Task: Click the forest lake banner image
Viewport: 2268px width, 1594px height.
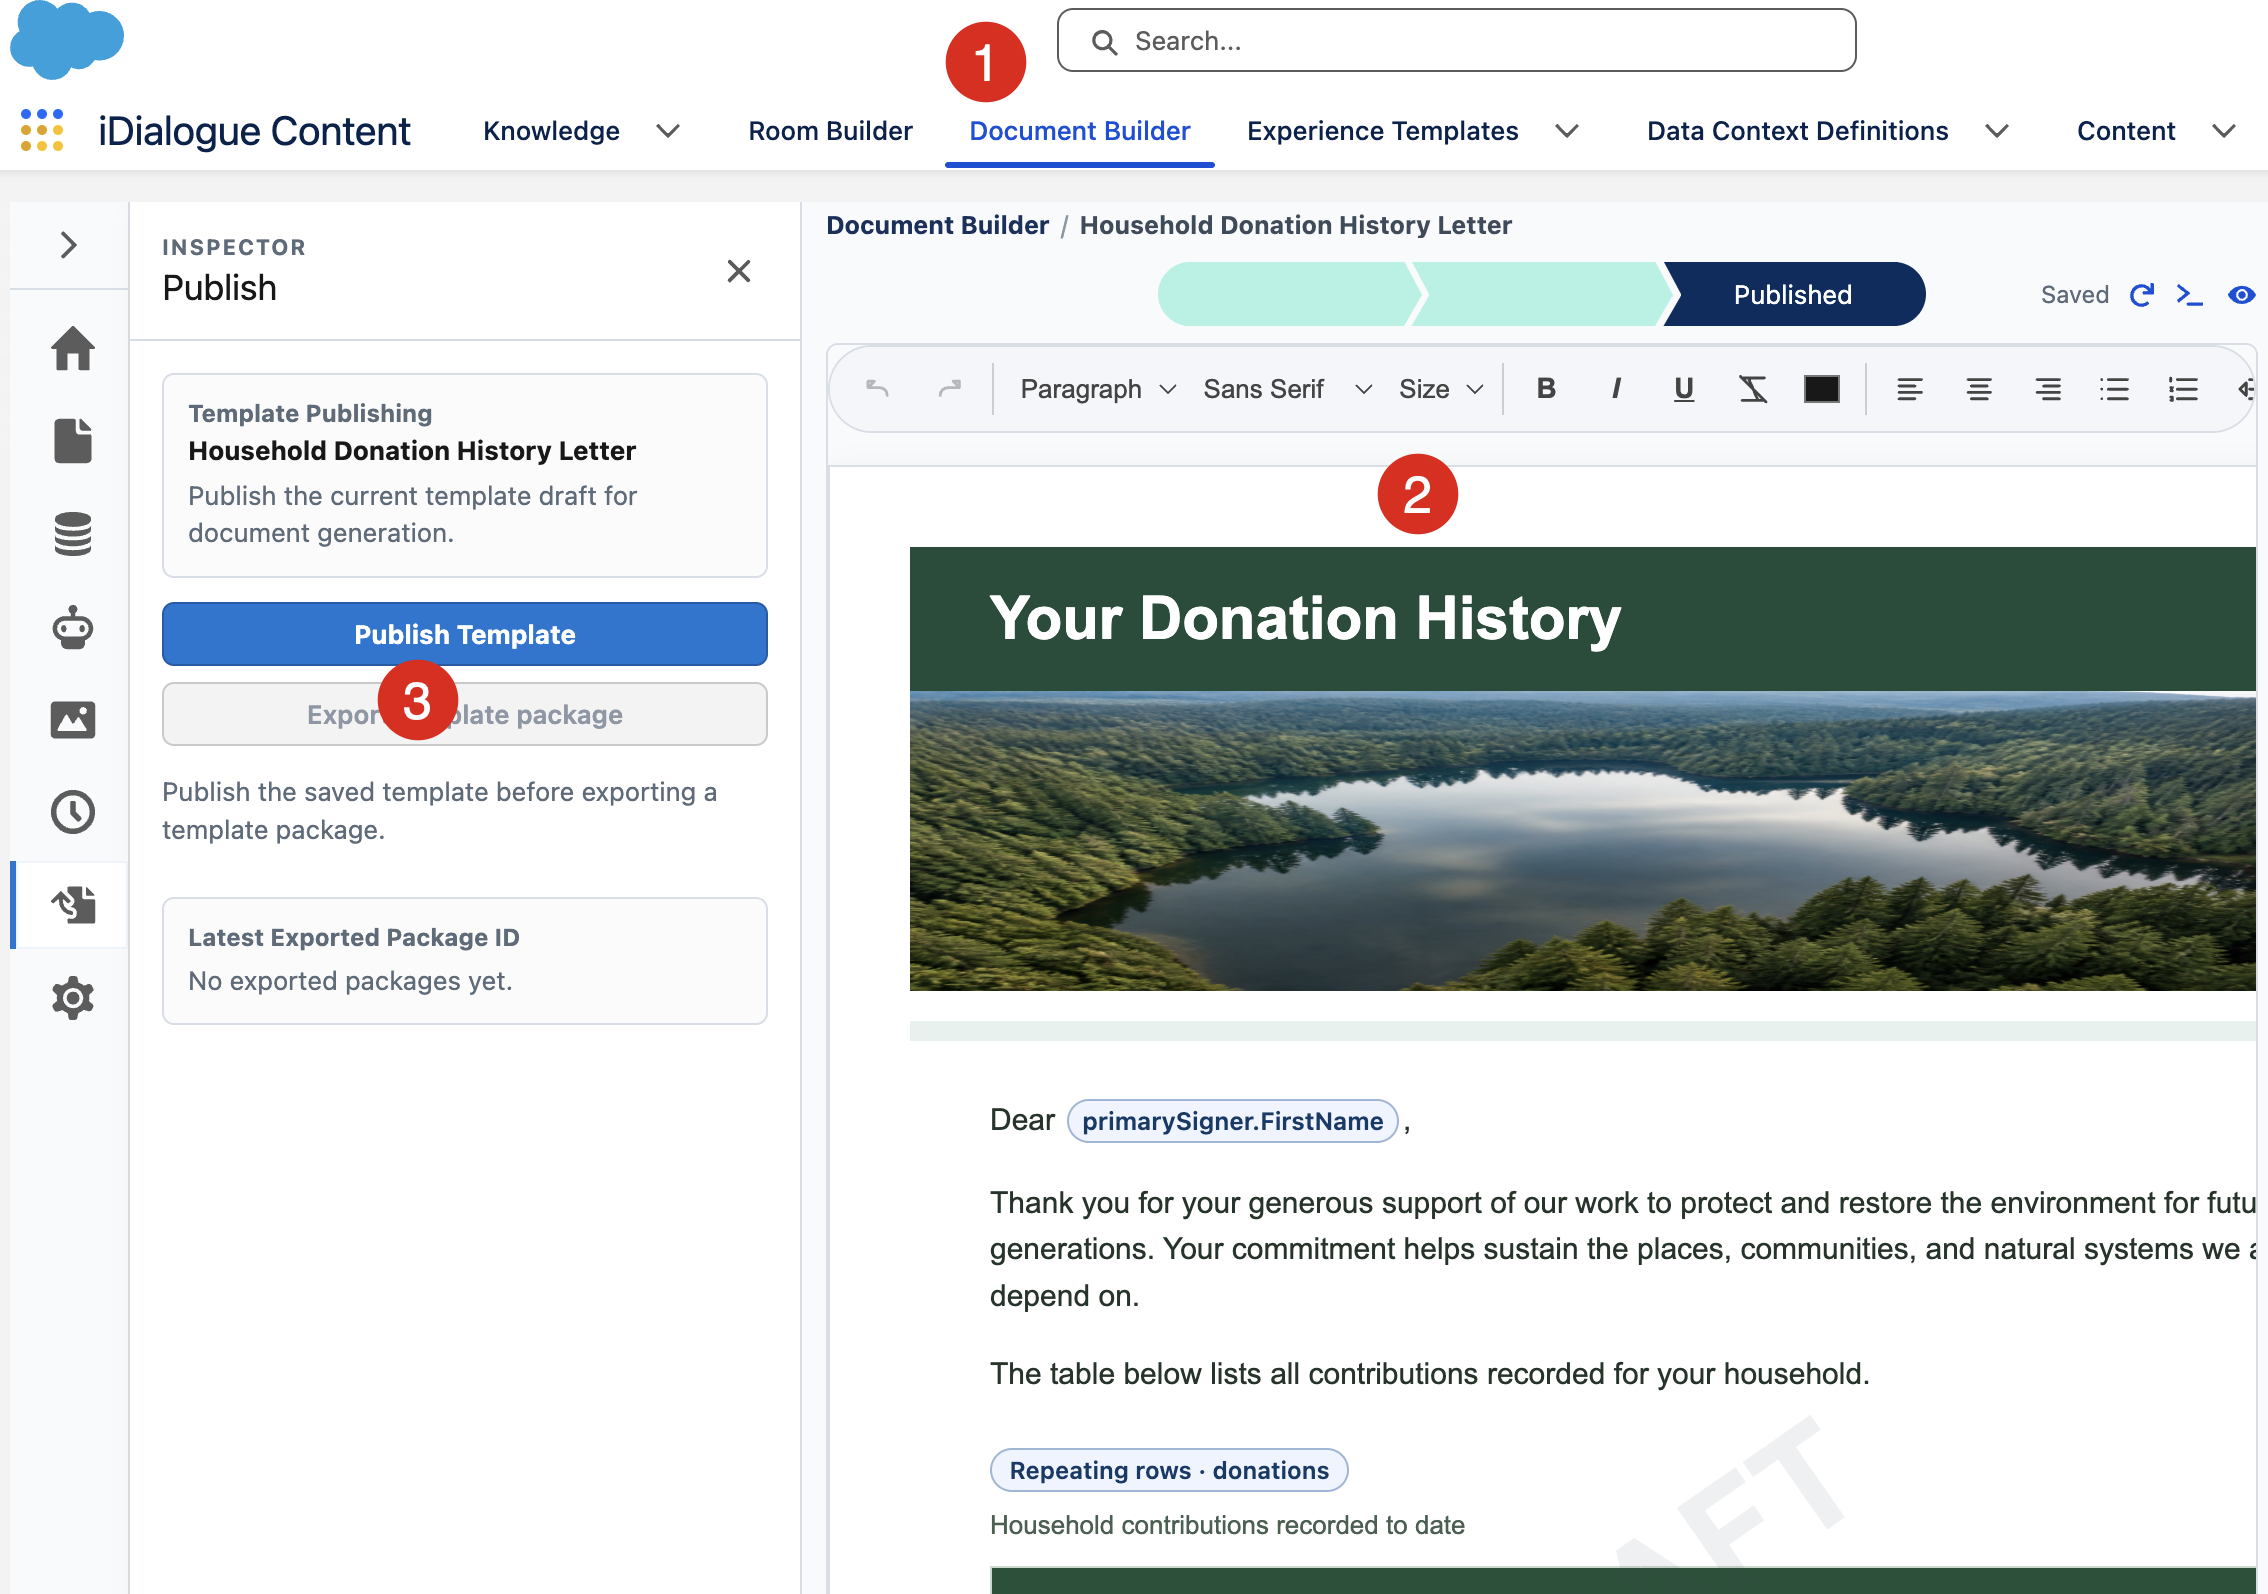Action: pyautogui.click(x=1582, y=841)
